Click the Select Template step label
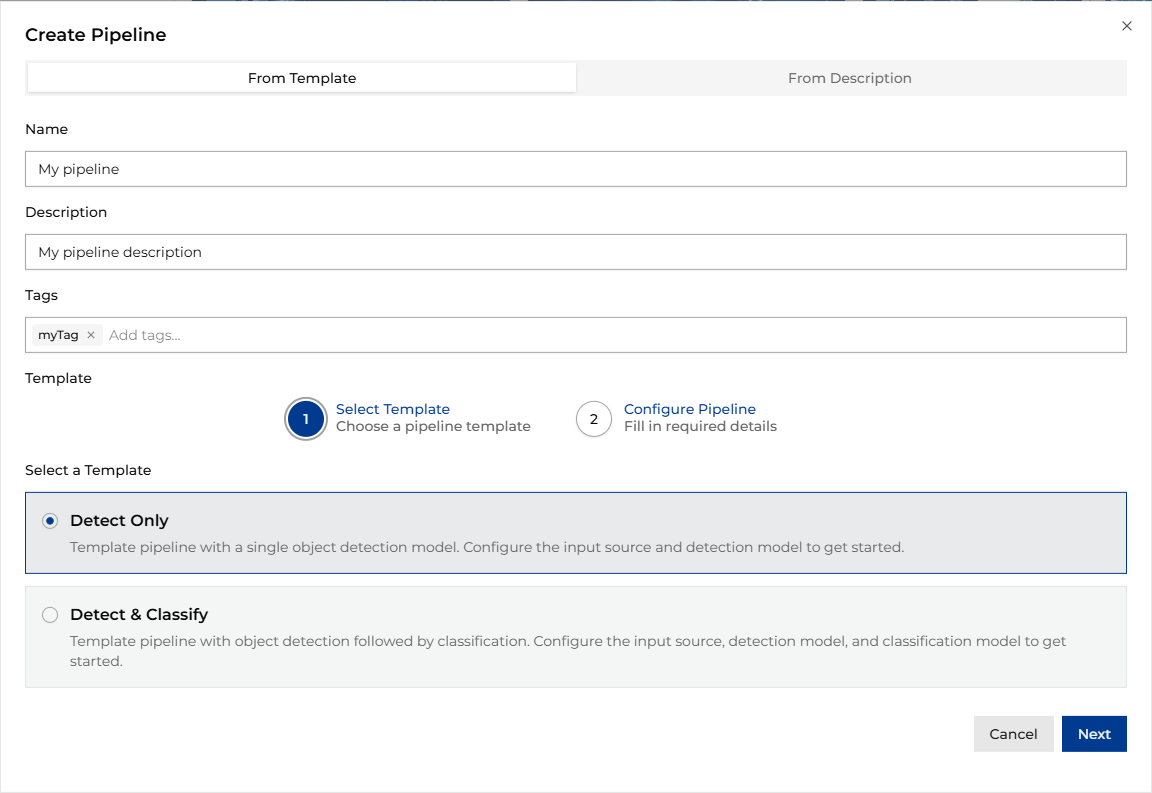Screen dimensions: 1152x793 click(393, 409)
